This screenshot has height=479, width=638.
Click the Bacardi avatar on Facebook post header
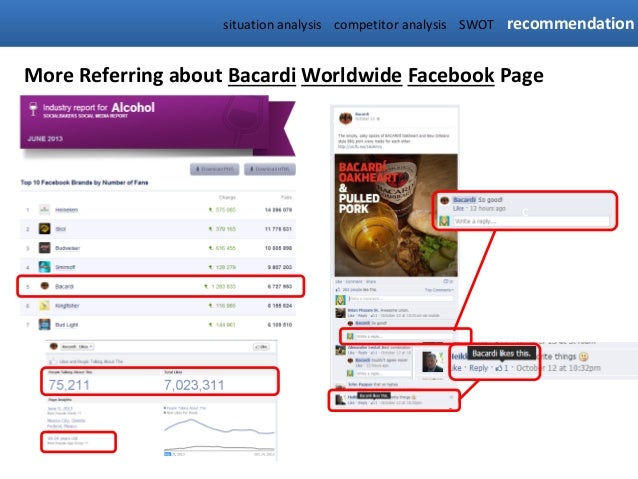coord(345,118)
